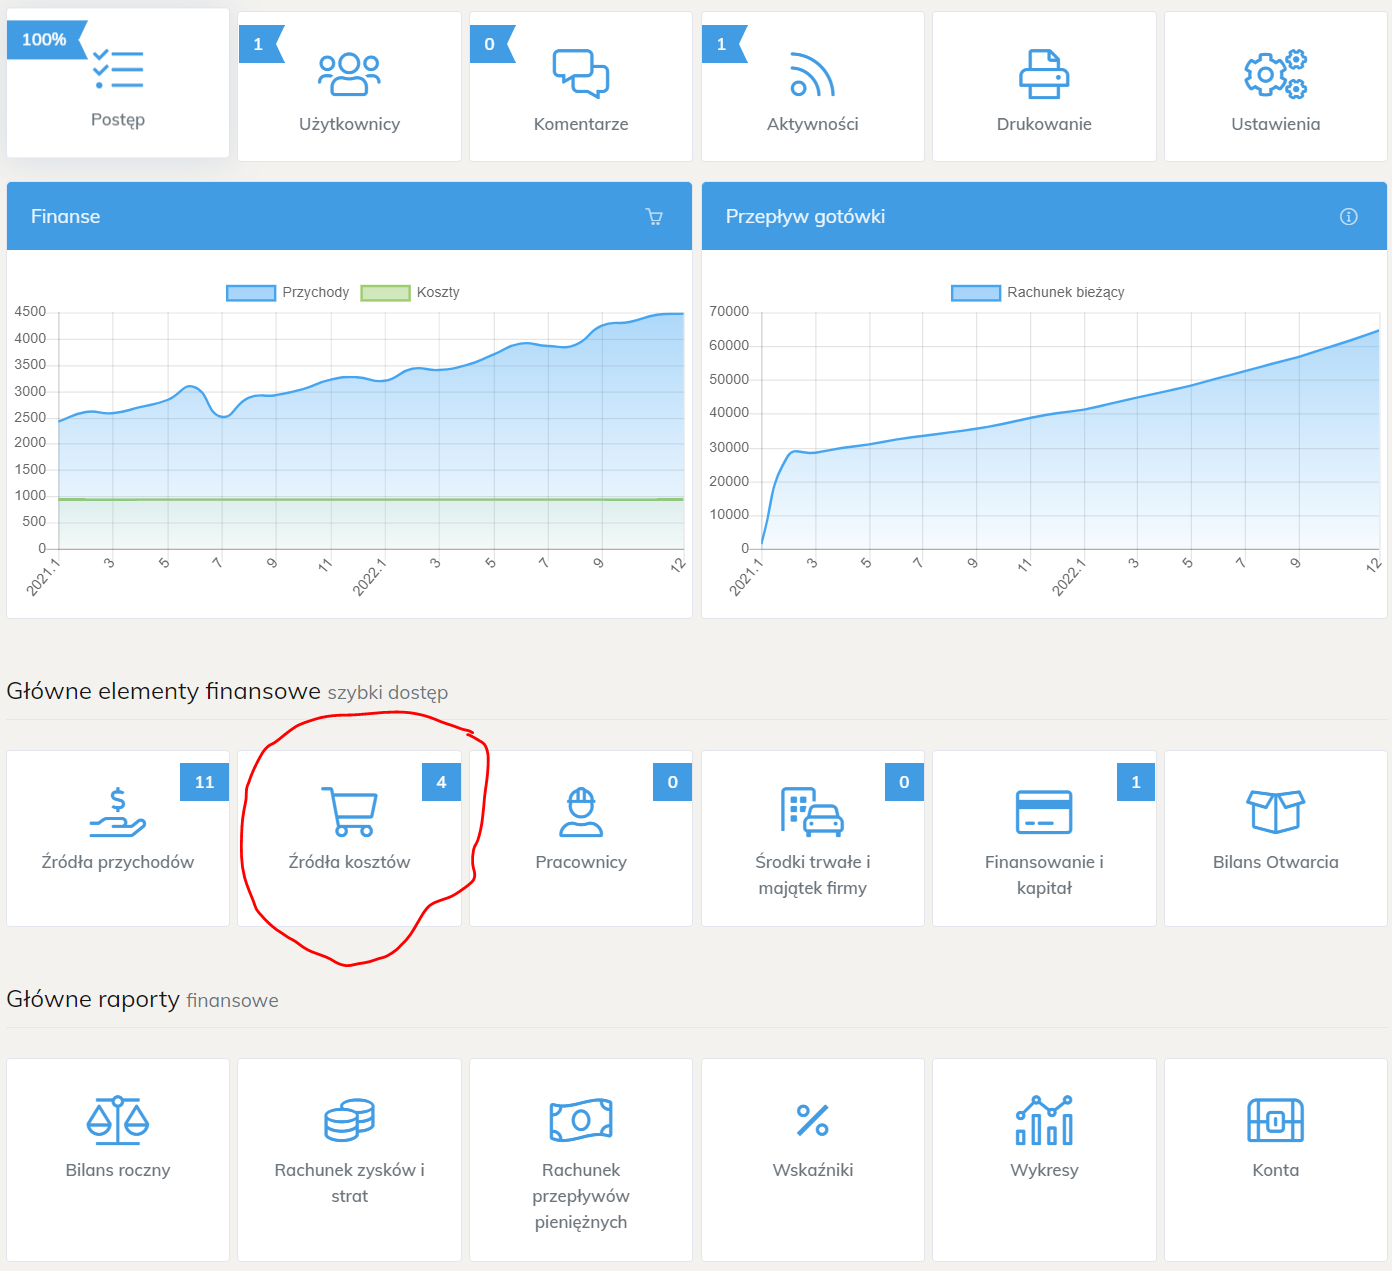This screenshot has width=1392, height=1271.
Task: Open Finansowanie i kapitał credit card icon
Action: pos(1044,812)
